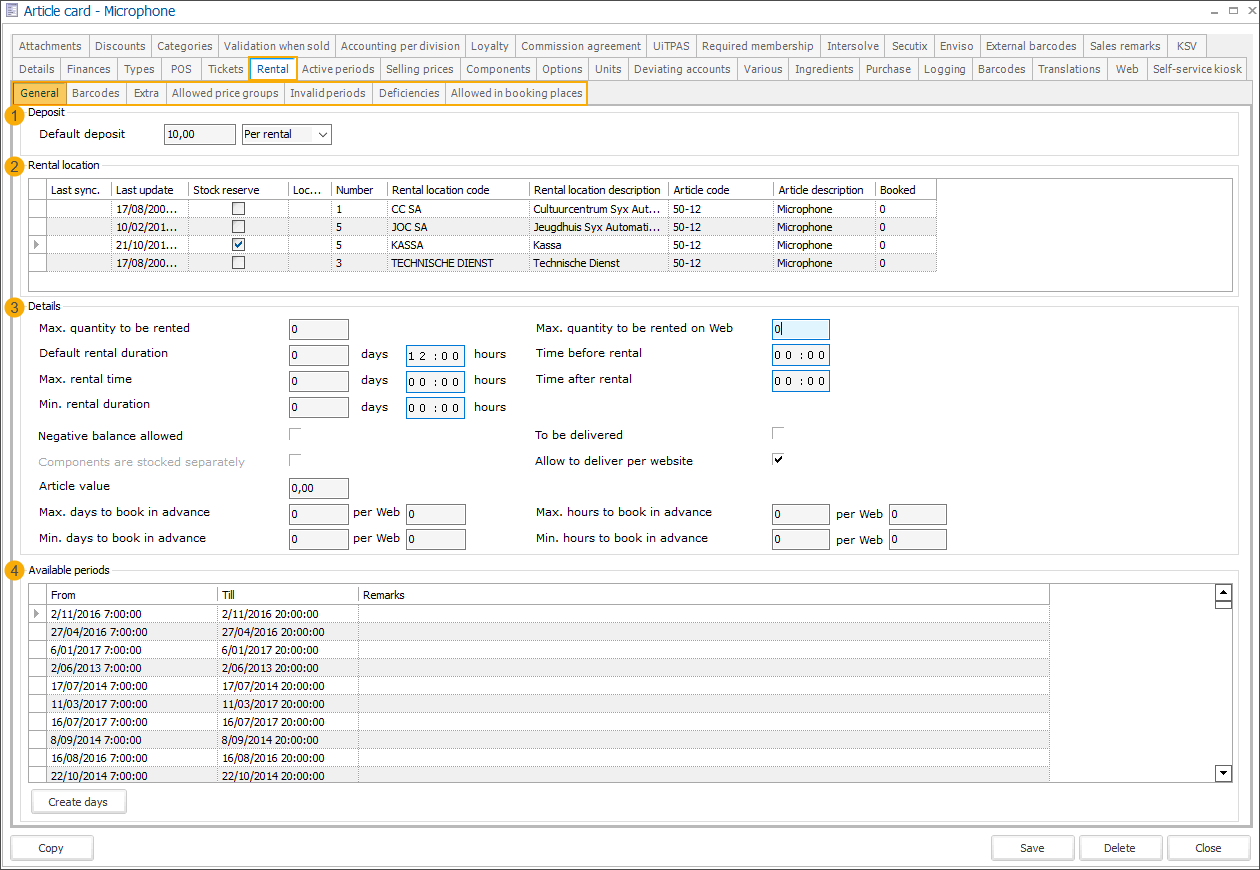
Task: Click the Article card window title icon
Action: (x=12, y=11)
